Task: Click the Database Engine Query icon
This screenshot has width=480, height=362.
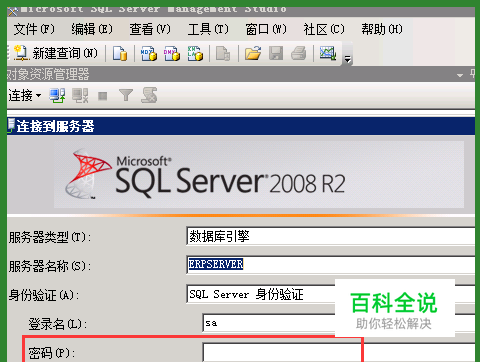Action: pyautogui.click(x=120, y=53)
